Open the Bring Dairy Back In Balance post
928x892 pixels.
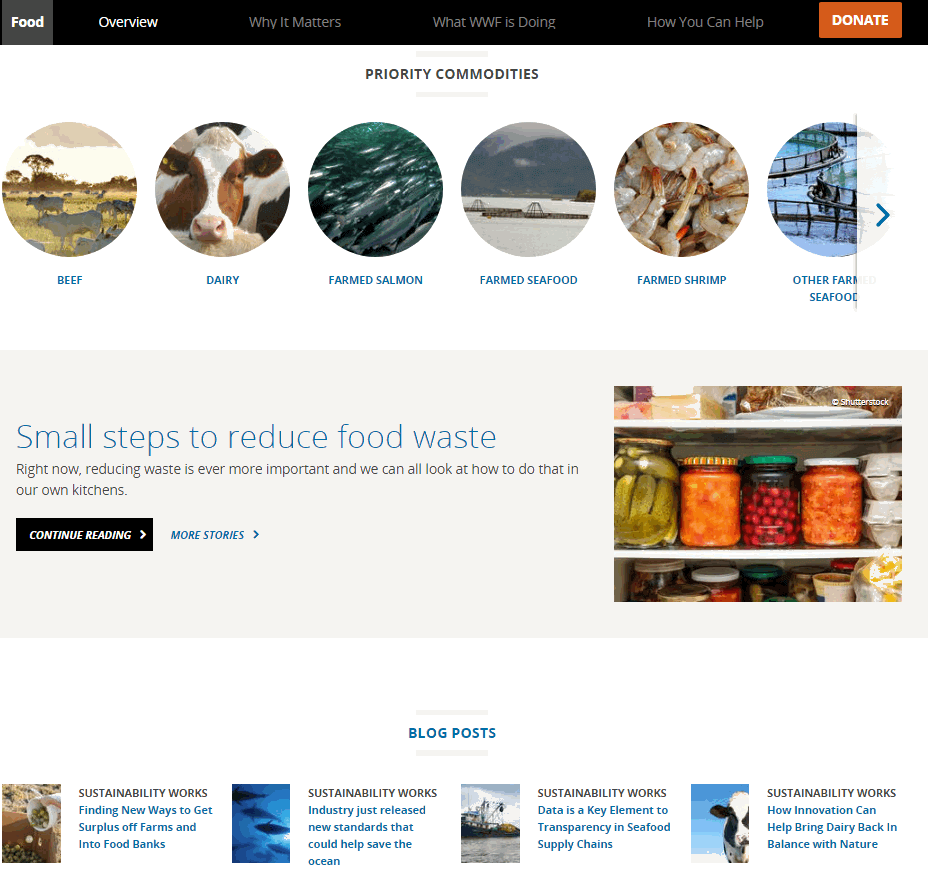pos(832,827)
